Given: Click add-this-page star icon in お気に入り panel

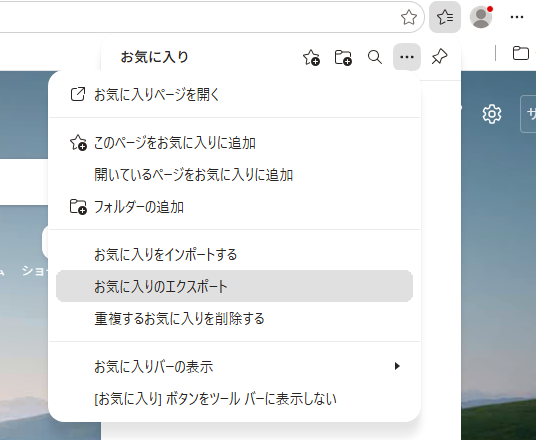Looking at the screenshot, I should tap(311, 57).
